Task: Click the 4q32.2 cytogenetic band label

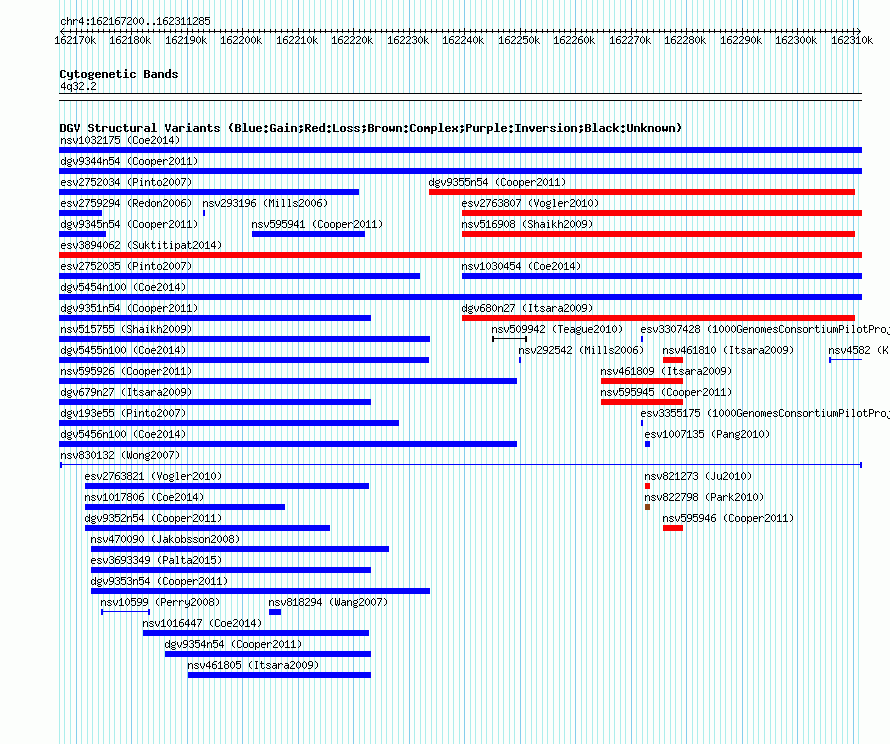Action: coord(78,86)
